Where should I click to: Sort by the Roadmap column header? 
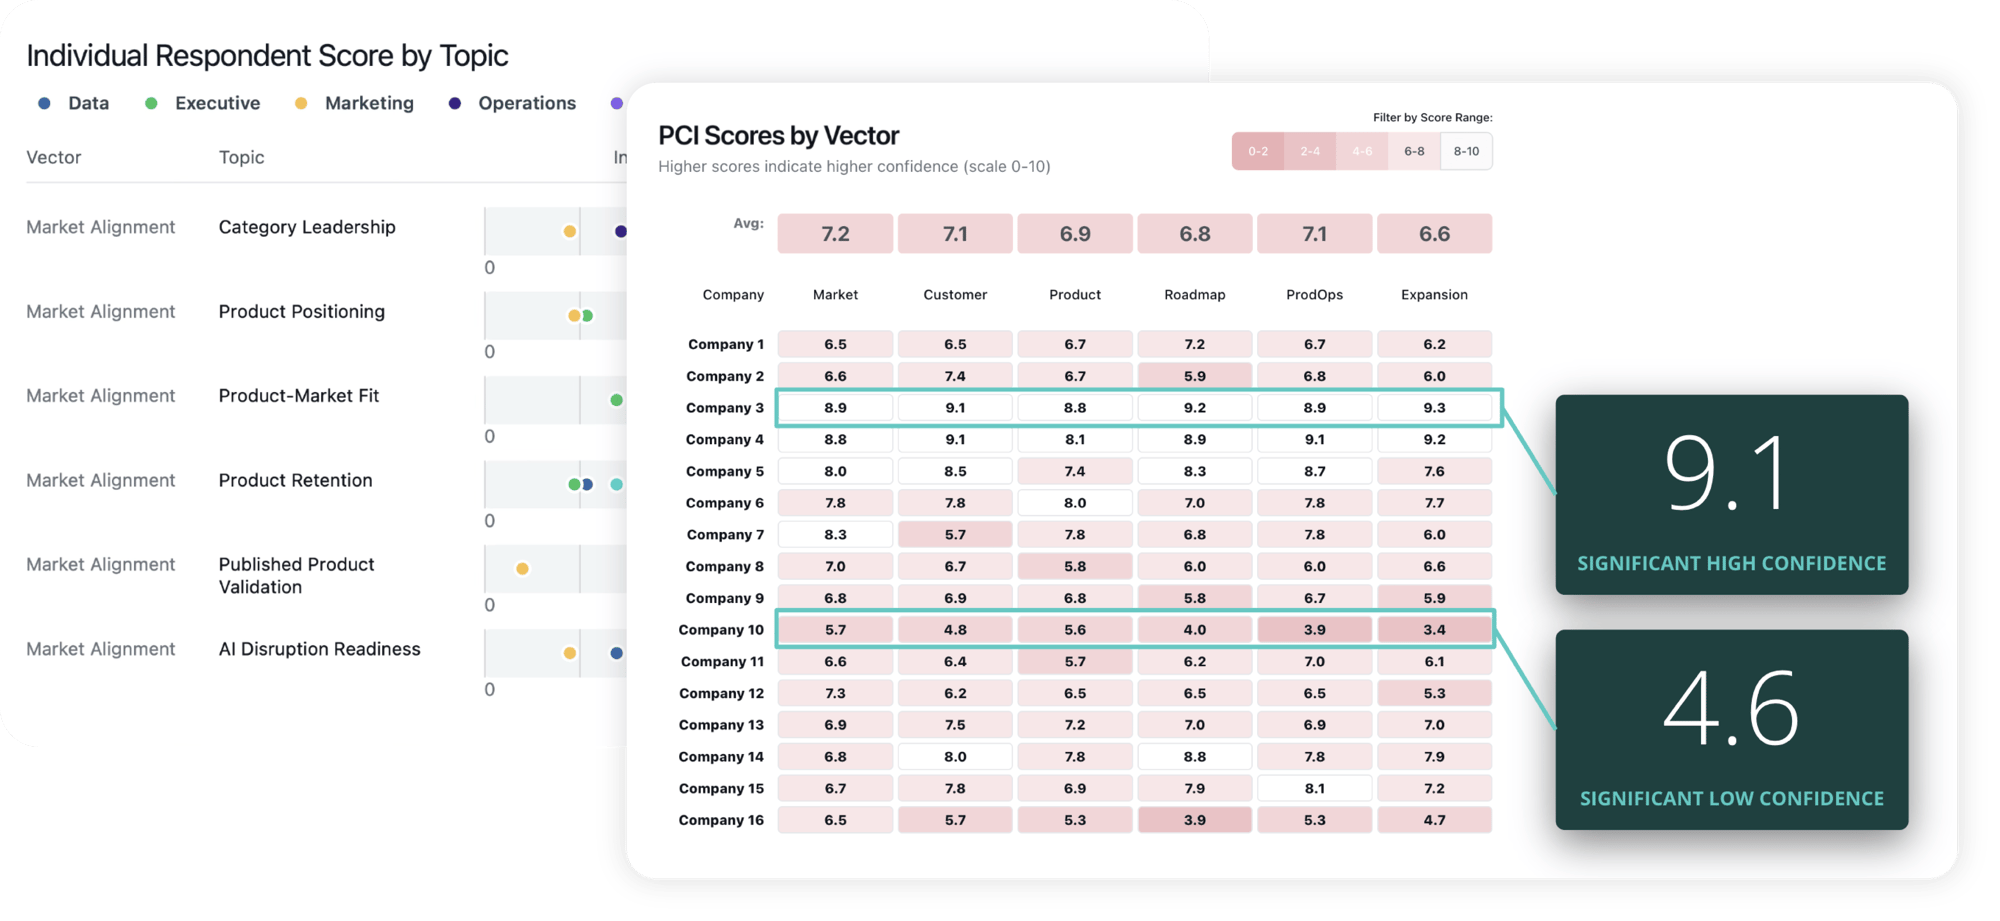[1194, 294]
